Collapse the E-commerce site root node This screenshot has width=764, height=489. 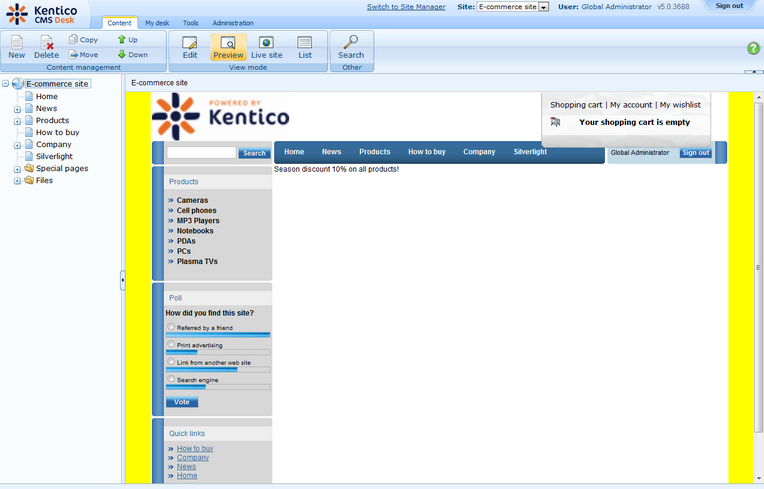click(x=5, y=84)
